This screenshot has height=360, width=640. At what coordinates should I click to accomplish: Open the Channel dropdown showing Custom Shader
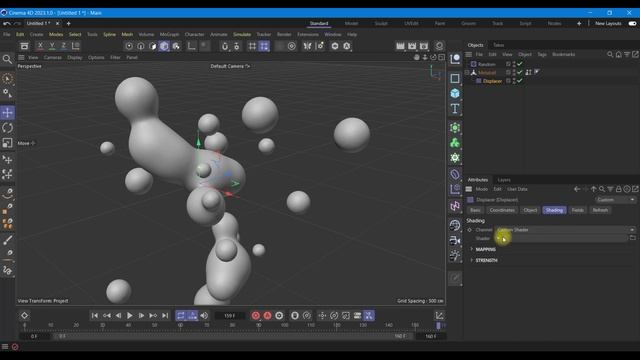[x=566, y=230]
